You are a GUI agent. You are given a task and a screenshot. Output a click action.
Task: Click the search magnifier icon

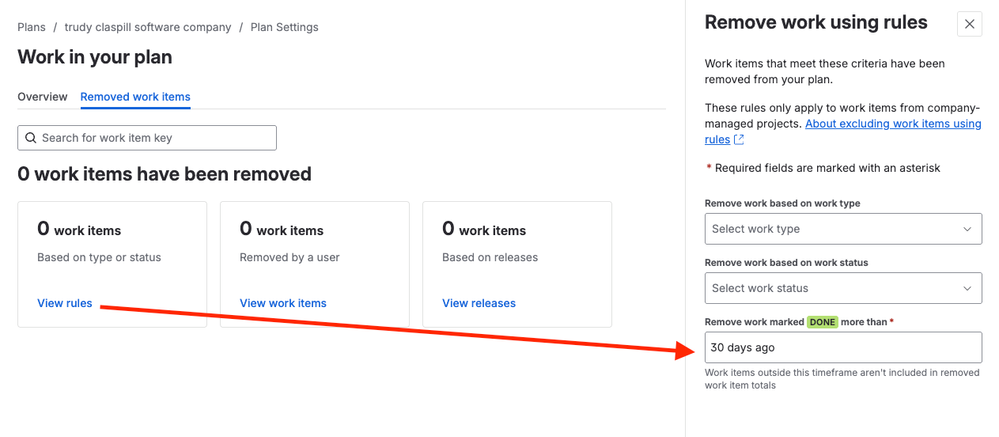click(31, 138)
